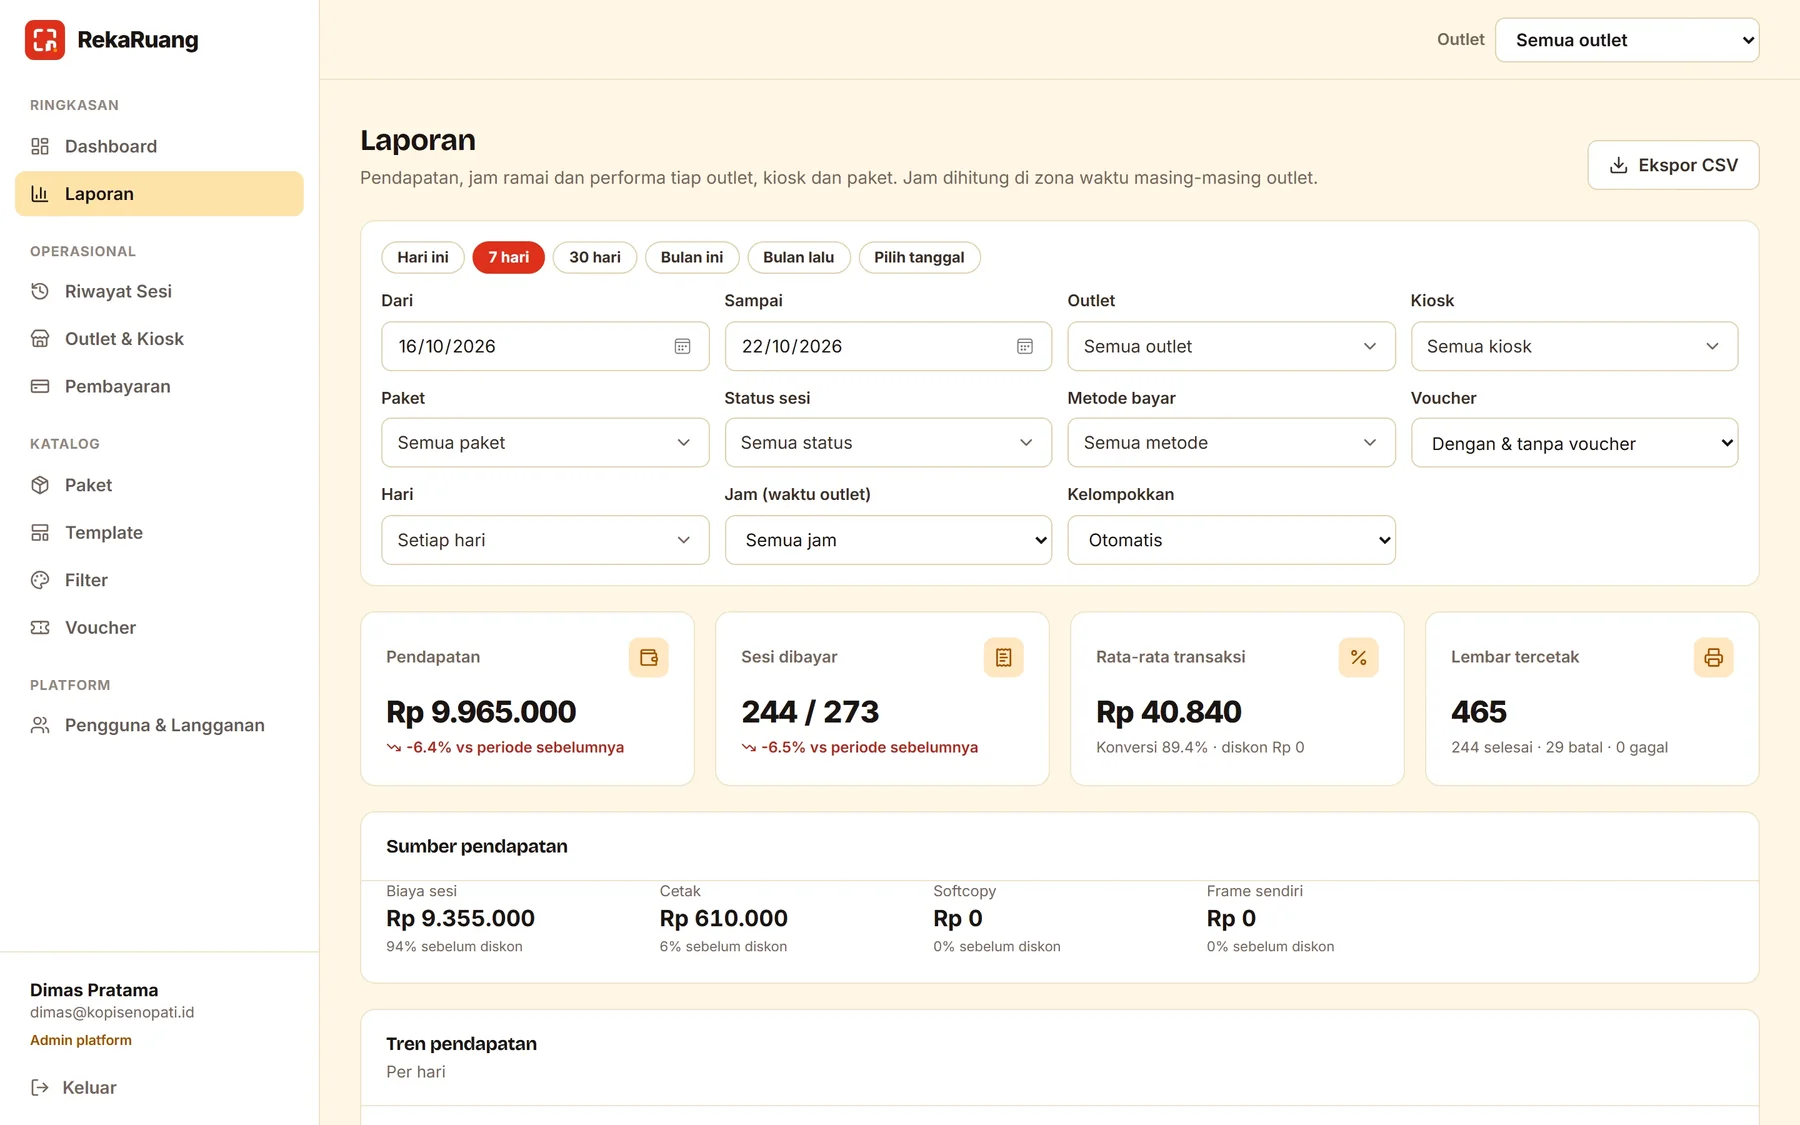Go to Riwayat Sesi in sidebar

pyautogui.click(x=159, y=291)
